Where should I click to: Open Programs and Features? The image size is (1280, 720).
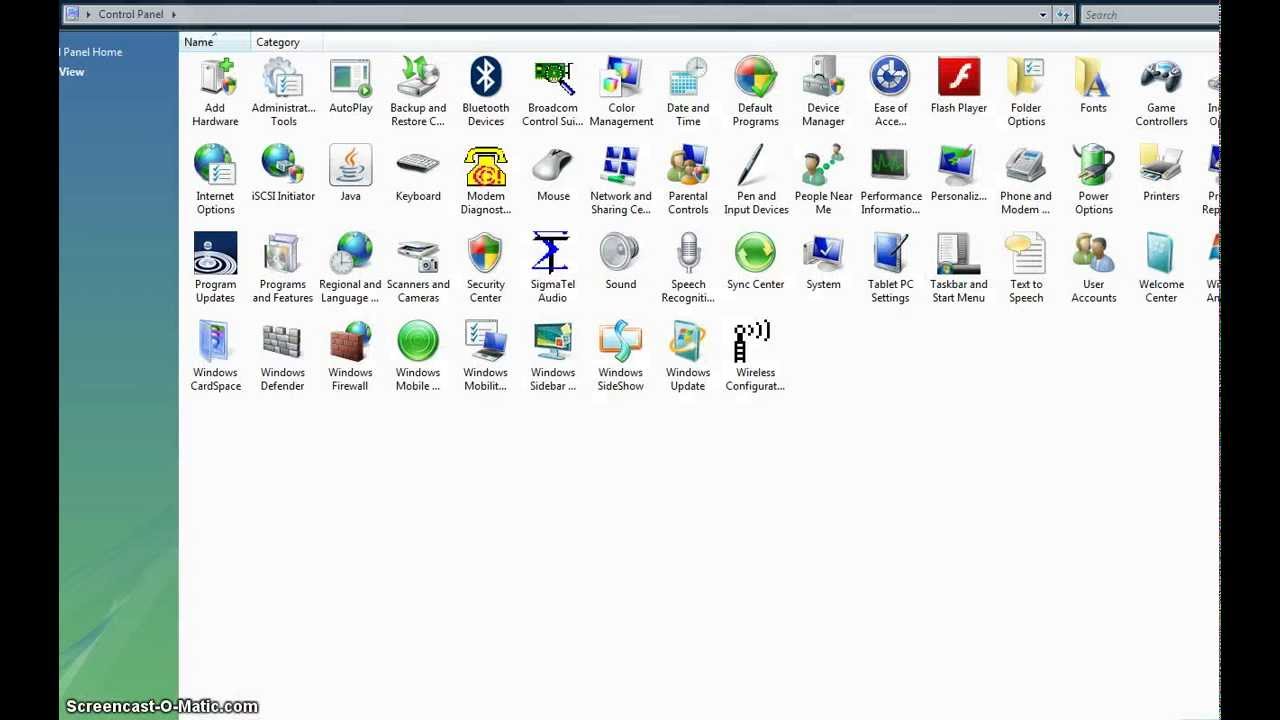(283, 268)
